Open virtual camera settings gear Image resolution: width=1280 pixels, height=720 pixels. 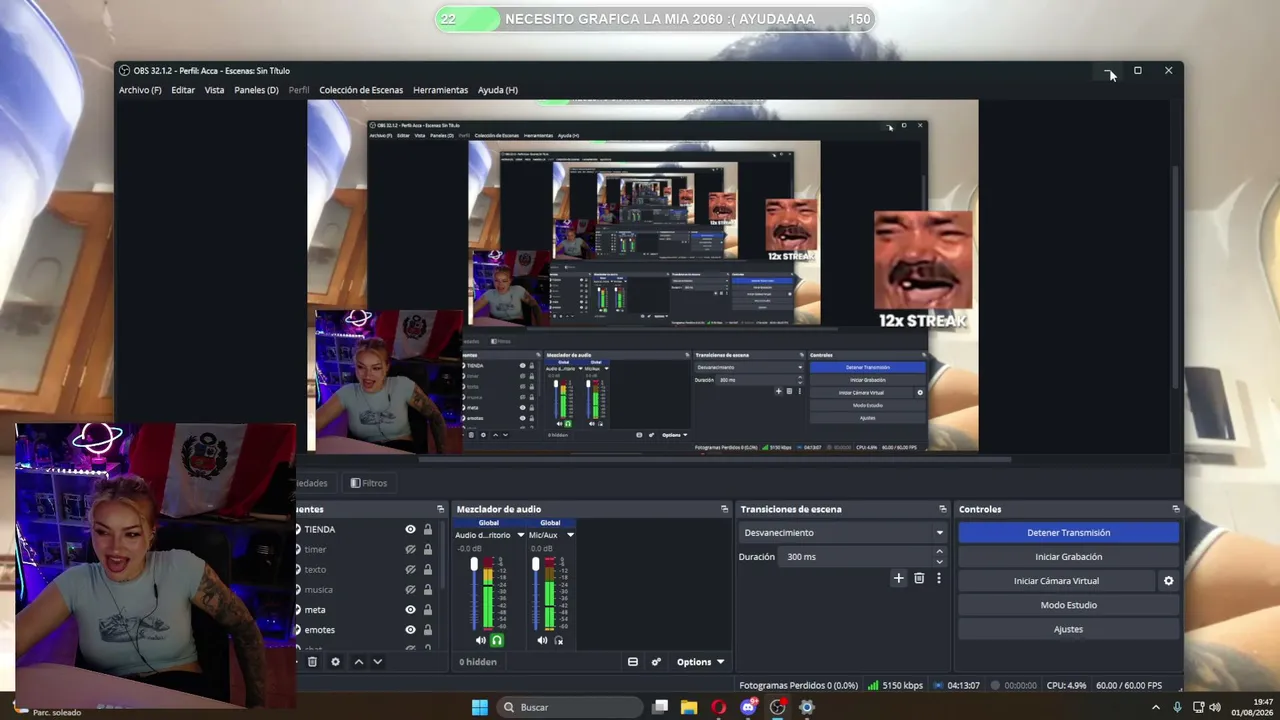click(x=1168, y=581)
